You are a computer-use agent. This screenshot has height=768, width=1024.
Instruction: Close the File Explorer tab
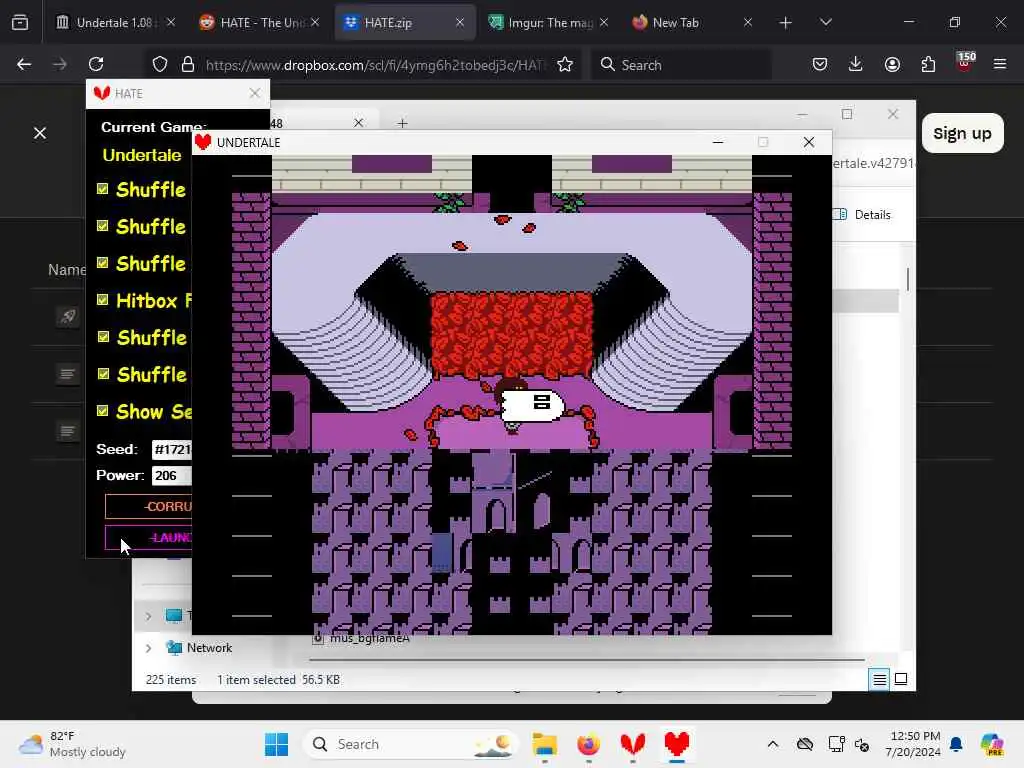[359, 123]
